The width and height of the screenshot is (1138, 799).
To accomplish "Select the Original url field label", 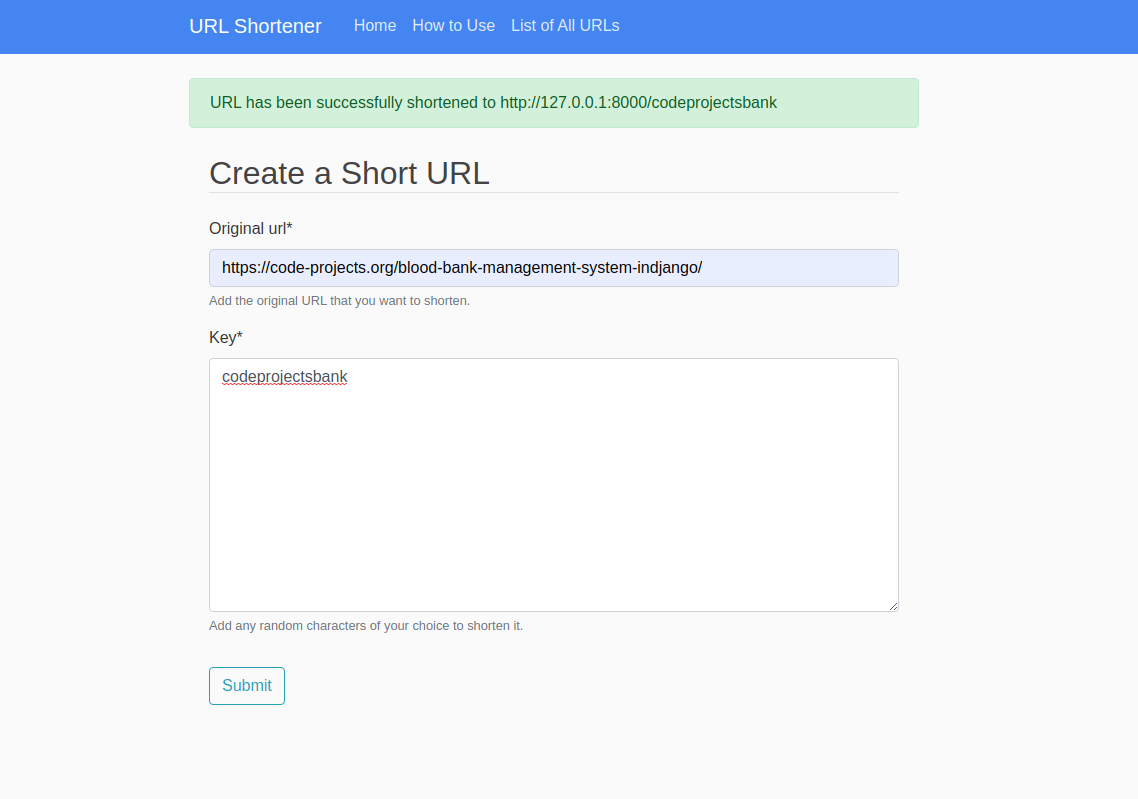I will point(246,228).
